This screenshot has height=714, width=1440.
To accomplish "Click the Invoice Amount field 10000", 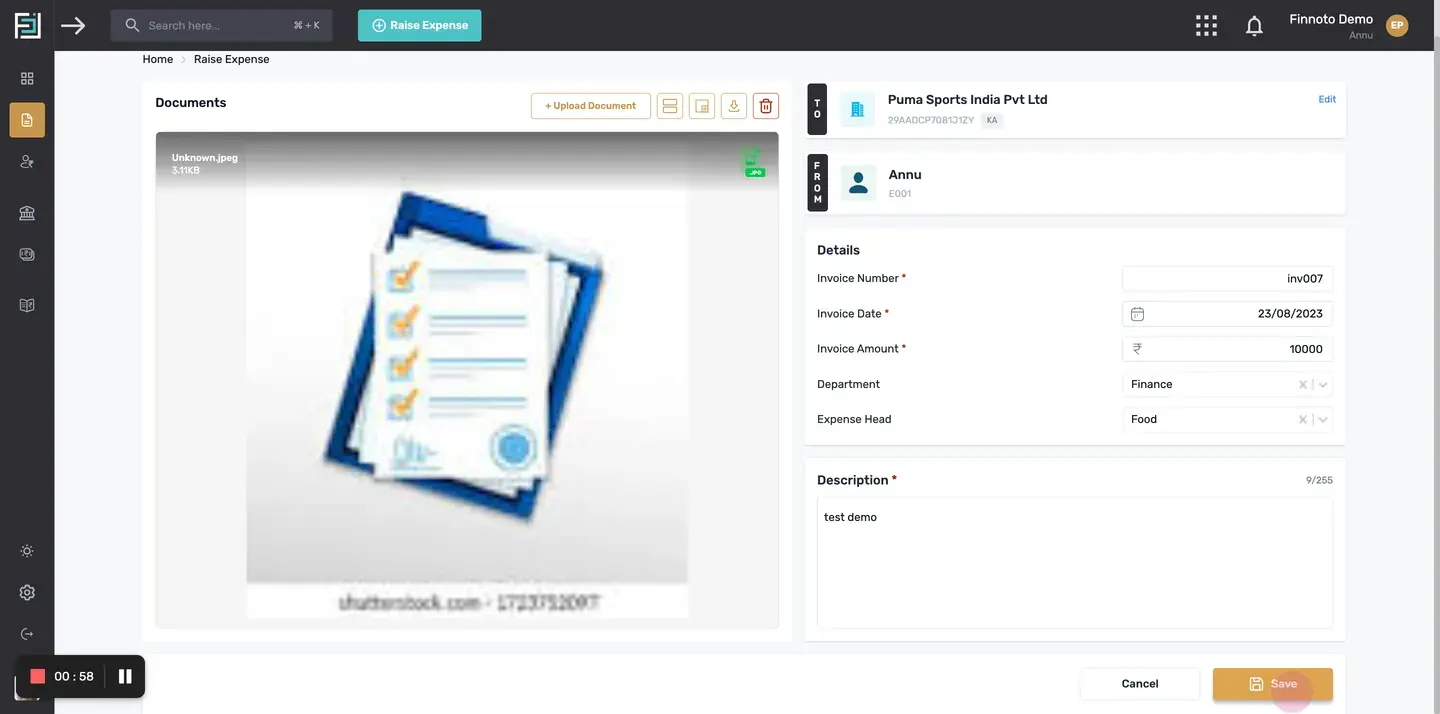I will 1227,349.
